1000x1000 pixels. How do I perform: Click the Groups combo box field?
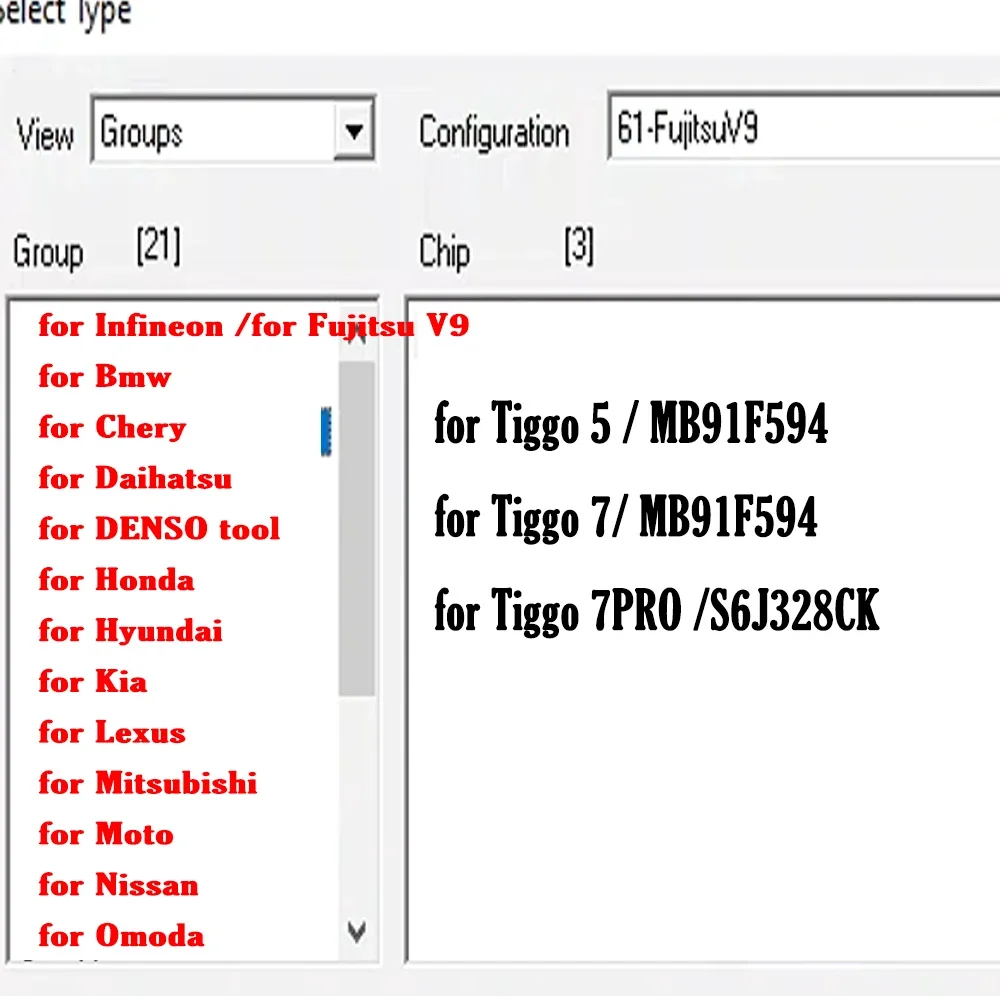pos(233,131)
